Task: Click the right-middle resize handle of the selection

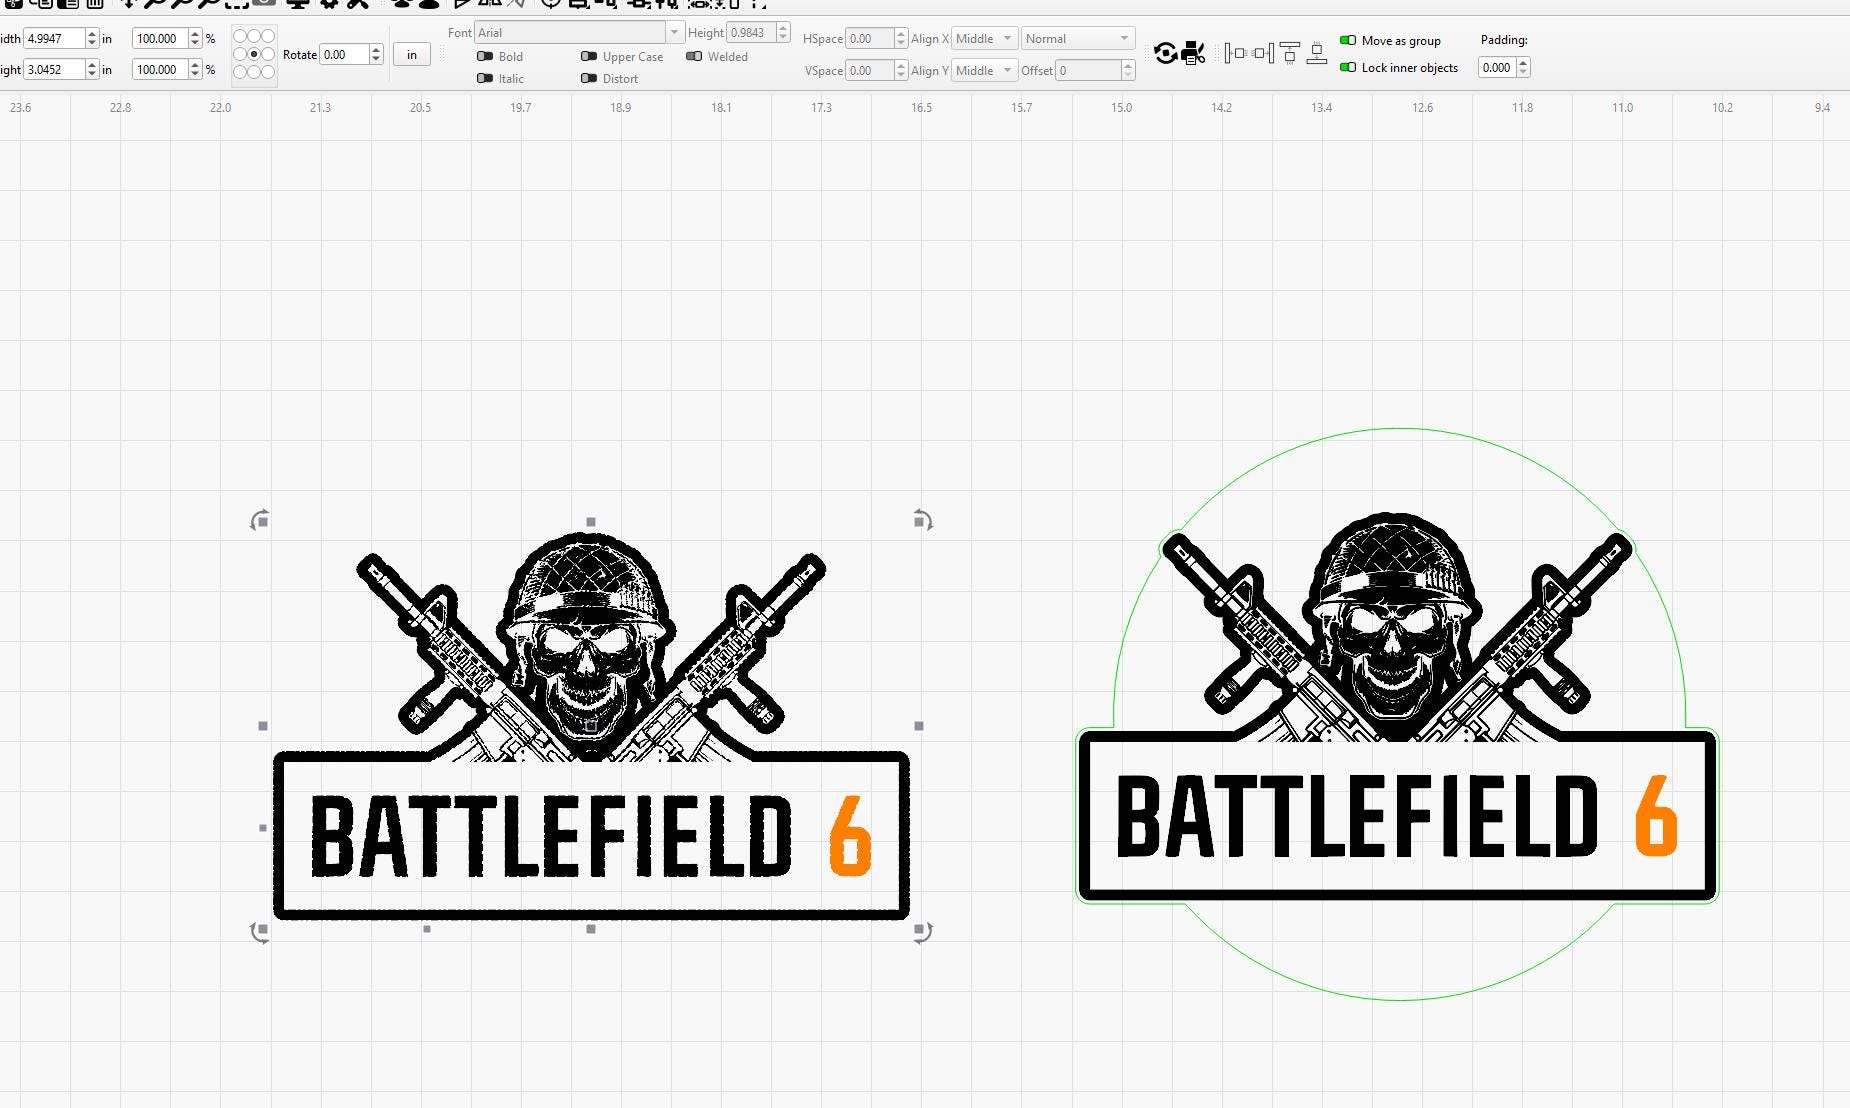Action: click(x=919, y=726)
